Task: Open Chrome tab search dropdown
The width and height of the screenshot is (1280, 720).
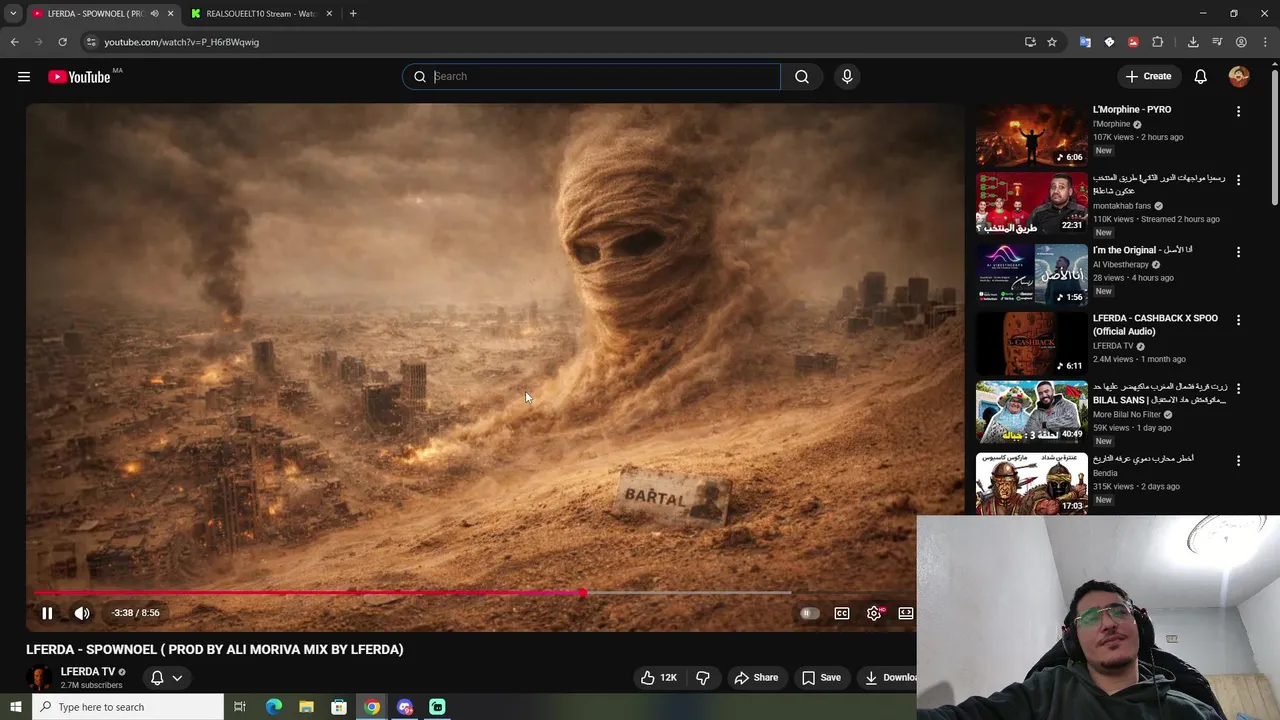Action: point(13,14)
